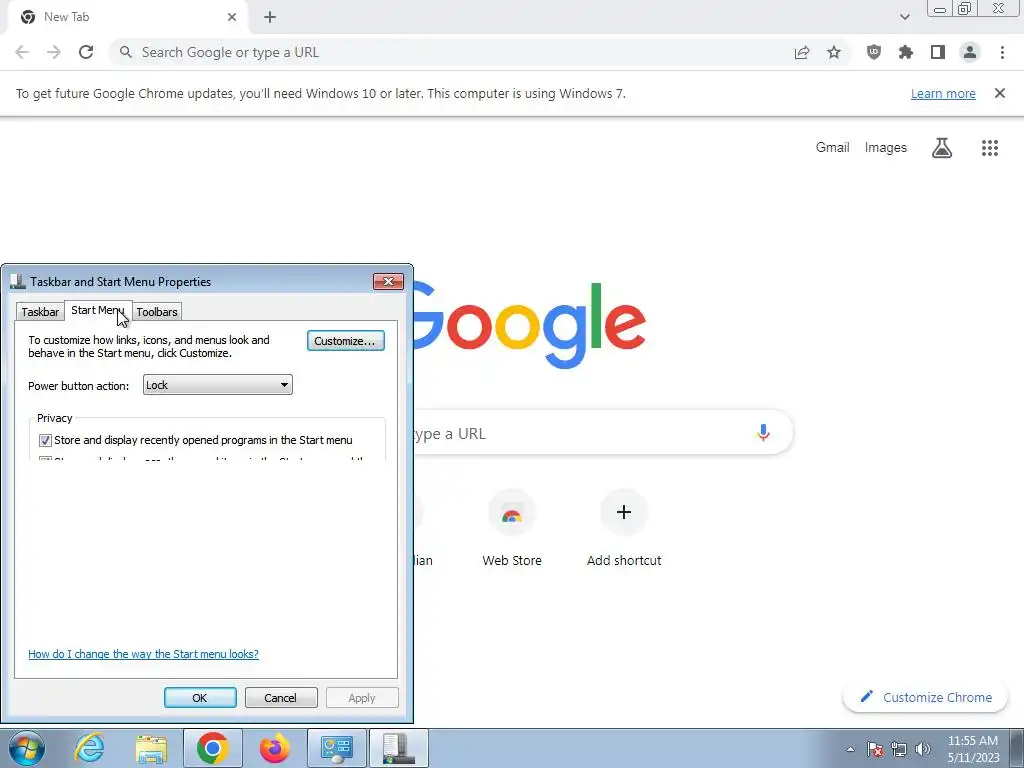Click the Customize... button
1024x768 pixels.
pyautogui.click(x=345, y=341)
